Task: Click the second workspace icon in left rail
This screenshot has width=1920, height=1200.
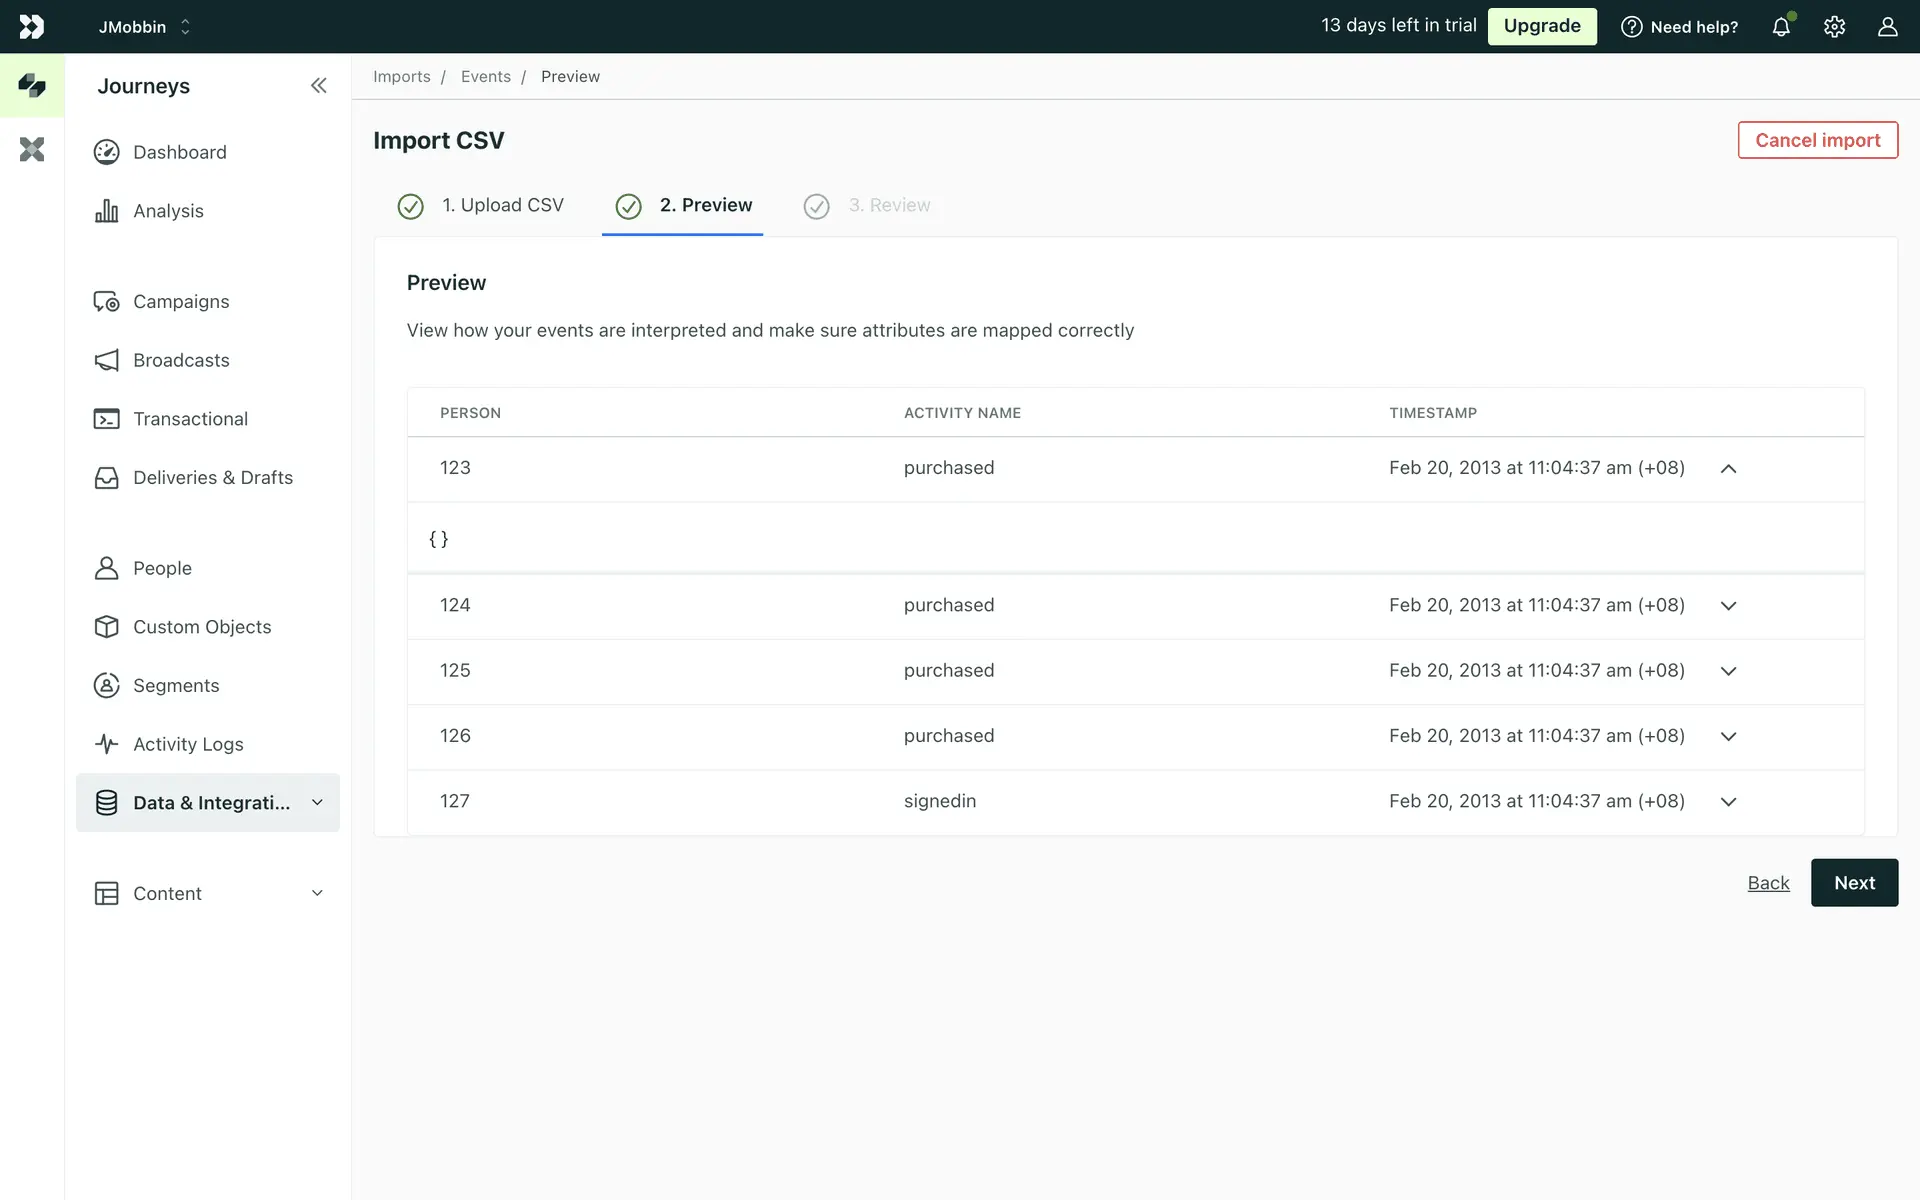Action: (32, 150)
